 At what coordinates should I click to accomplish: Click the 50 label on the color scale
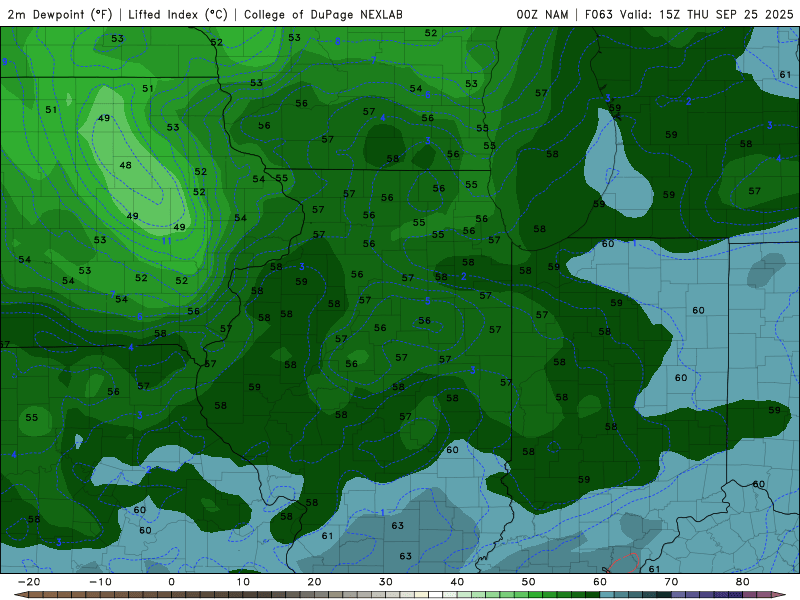coord(529,582)
